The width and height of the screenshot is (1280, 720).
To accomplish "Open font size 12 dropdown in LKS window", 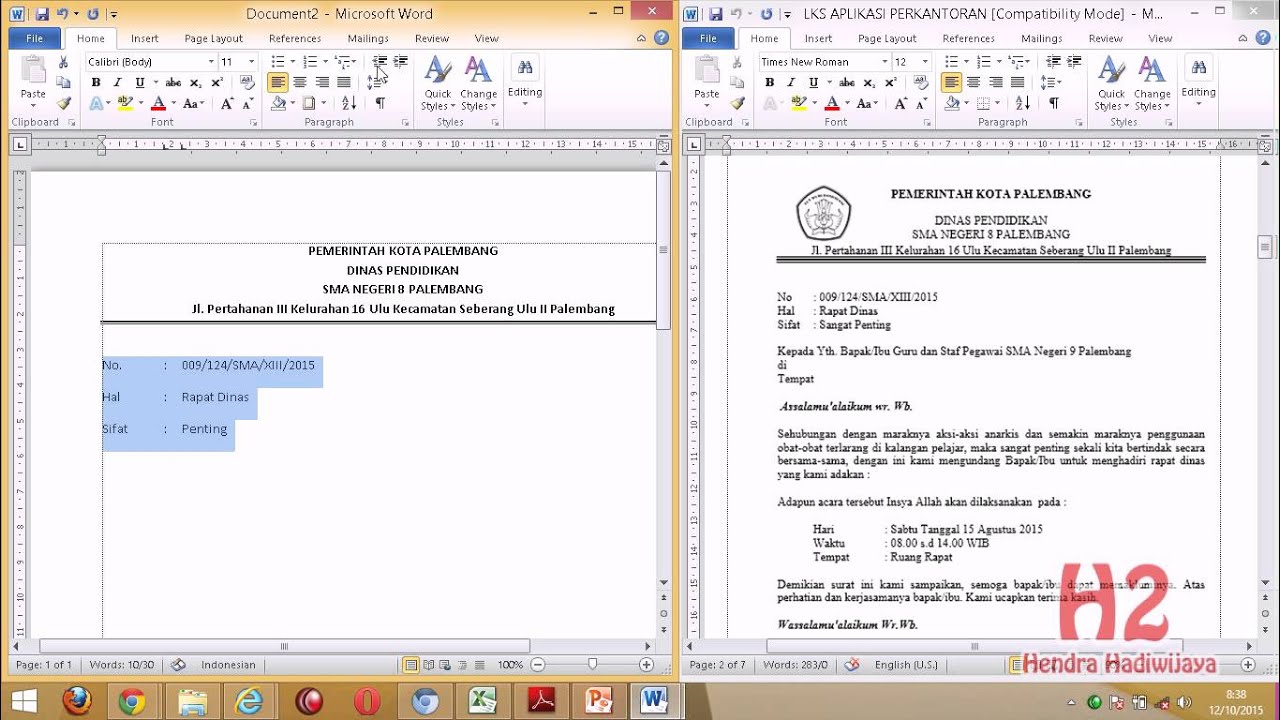I will click(925, 62).
